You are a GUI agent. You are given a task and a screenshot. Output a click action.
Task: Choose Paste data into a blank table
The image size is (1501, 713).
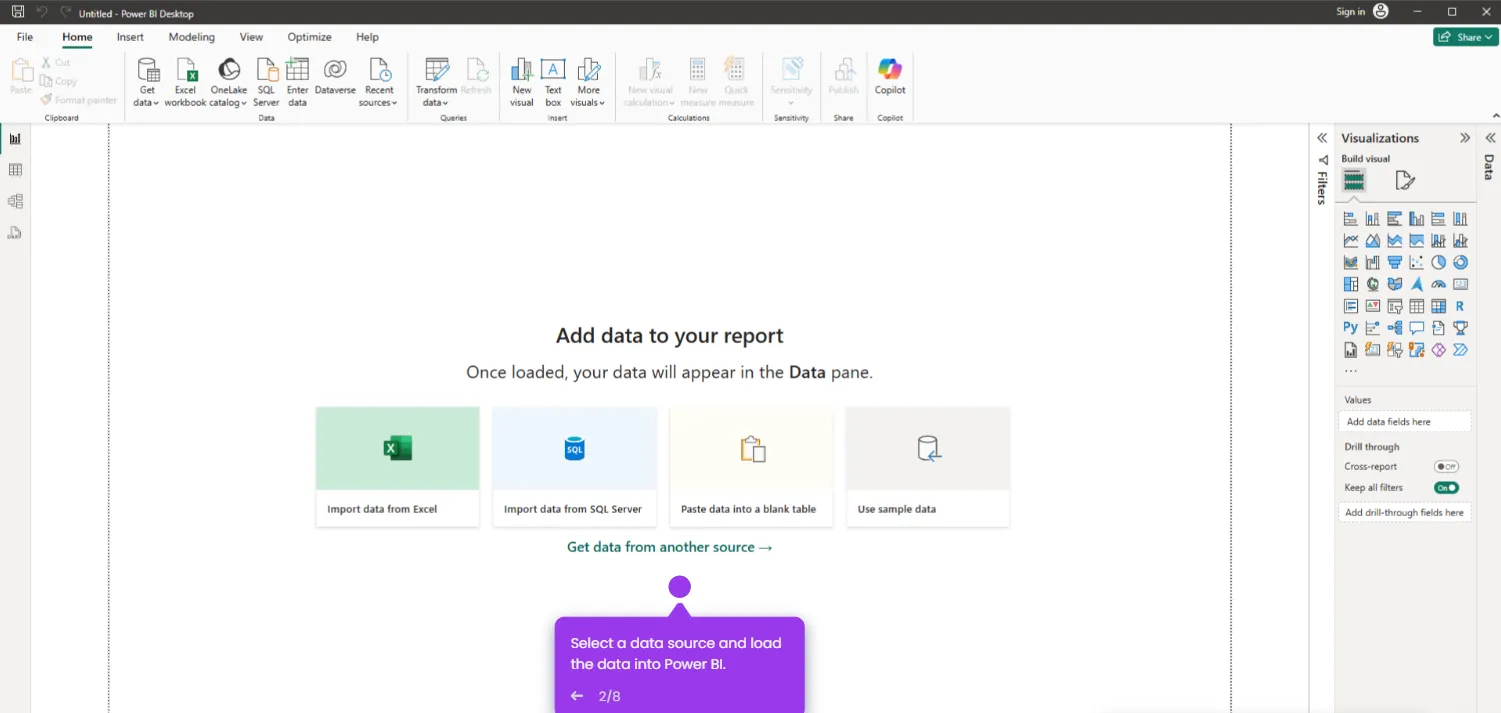pyautogui.click(x=751, y=467)
